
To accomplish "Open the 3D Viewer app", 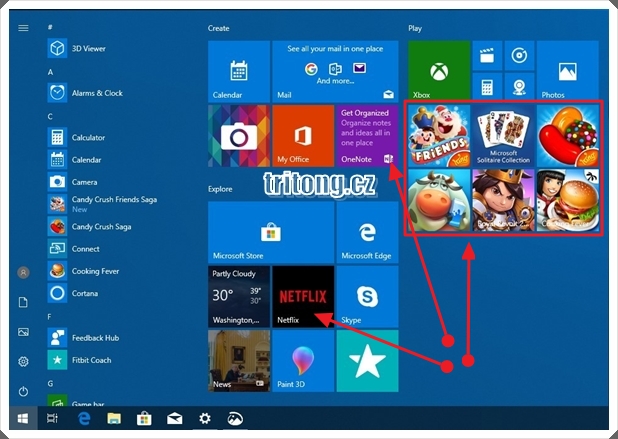I will point(102,48).
